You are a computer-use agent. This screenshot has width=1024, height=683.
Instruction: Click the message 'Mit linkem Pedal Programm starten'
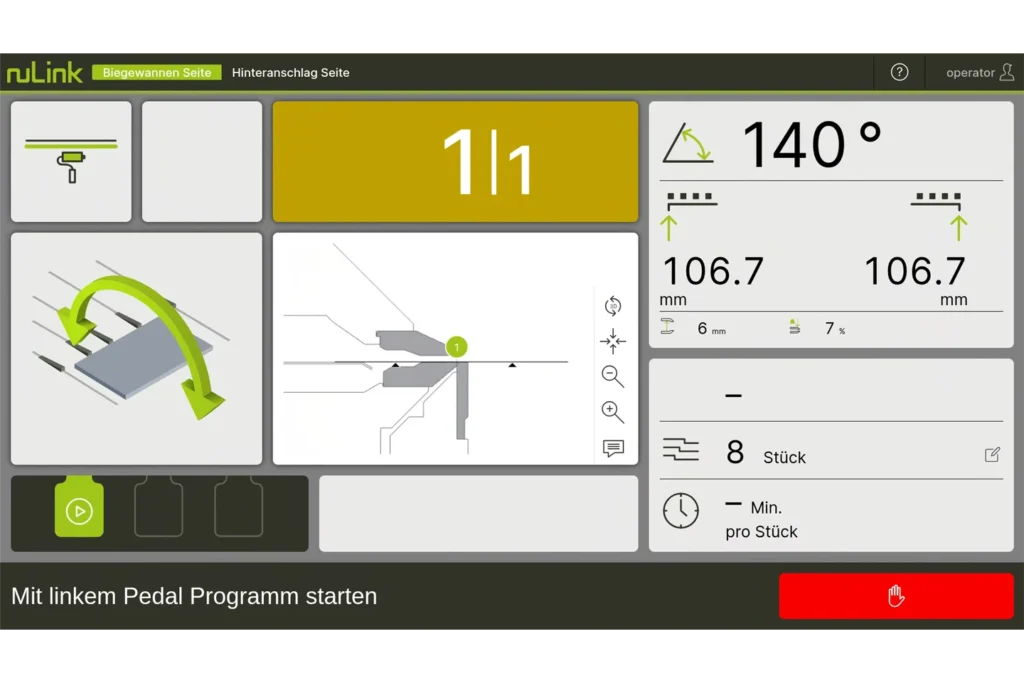[x=194, y=596]
